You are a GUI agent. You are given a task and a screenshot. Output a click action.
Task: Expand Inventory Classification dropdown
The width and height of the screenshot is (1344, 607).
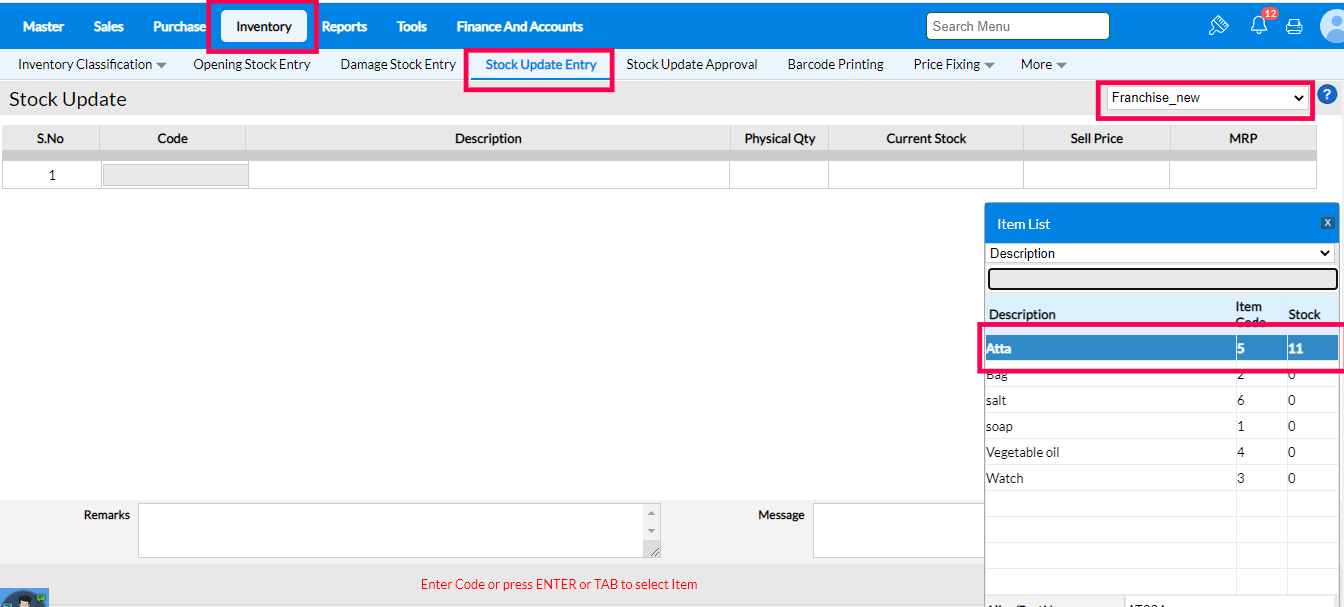pos(92,64)
